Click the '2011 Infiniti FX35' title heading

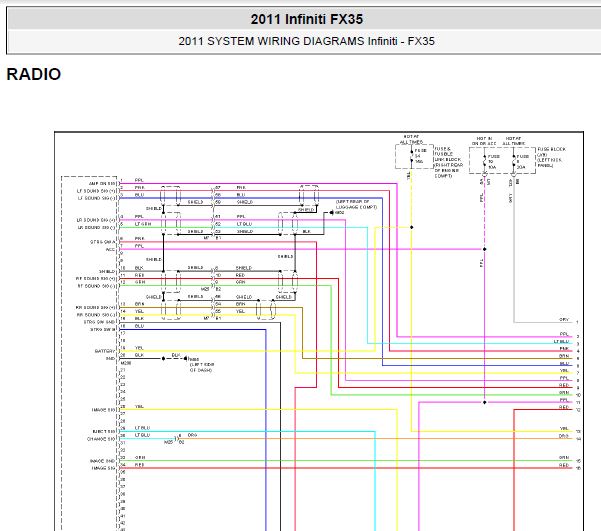coord(307,19)
